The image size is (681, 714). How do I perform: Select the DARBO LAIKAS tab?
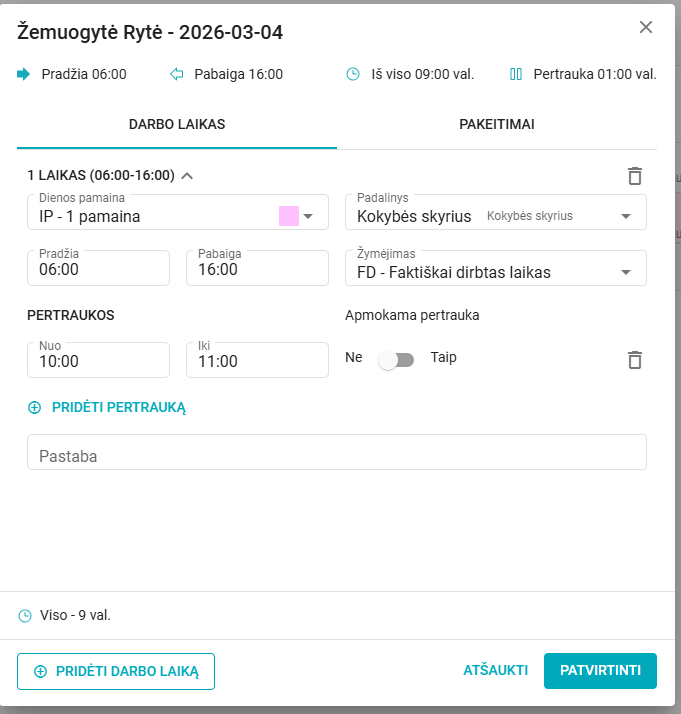coord(177,125)
